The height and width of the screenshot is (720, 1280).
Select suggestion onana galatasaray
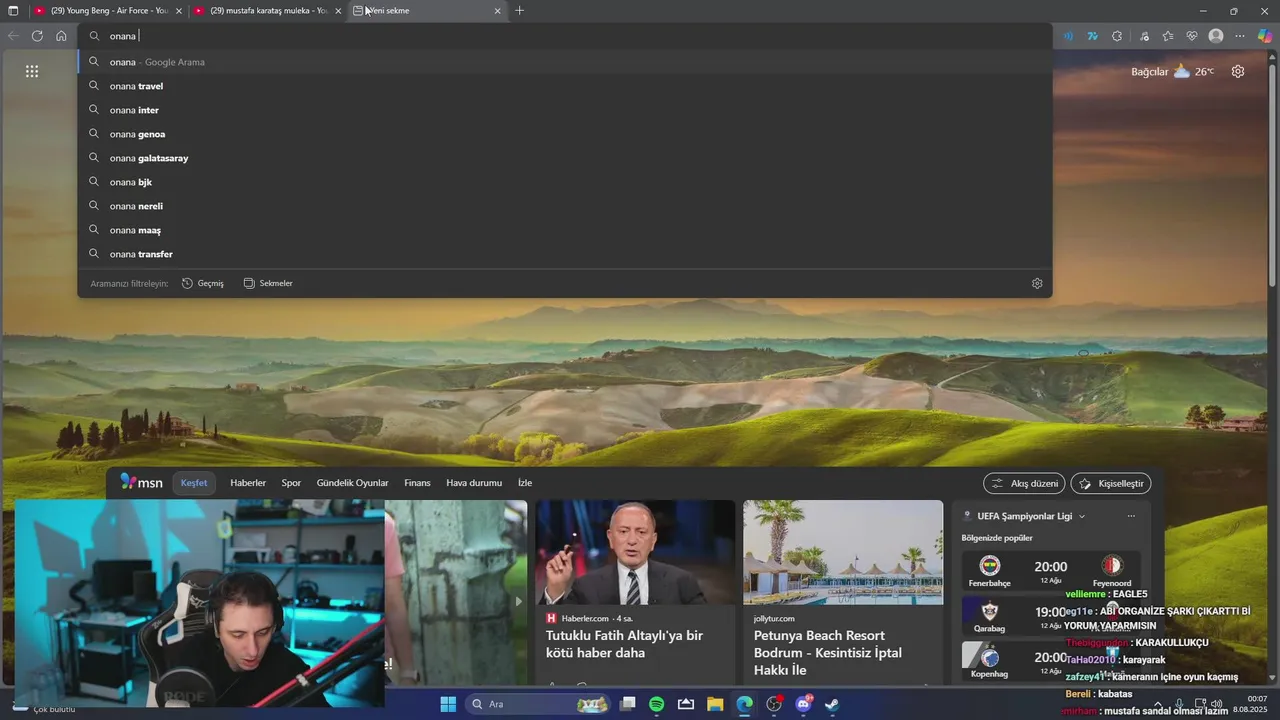(x=565, y=158)
